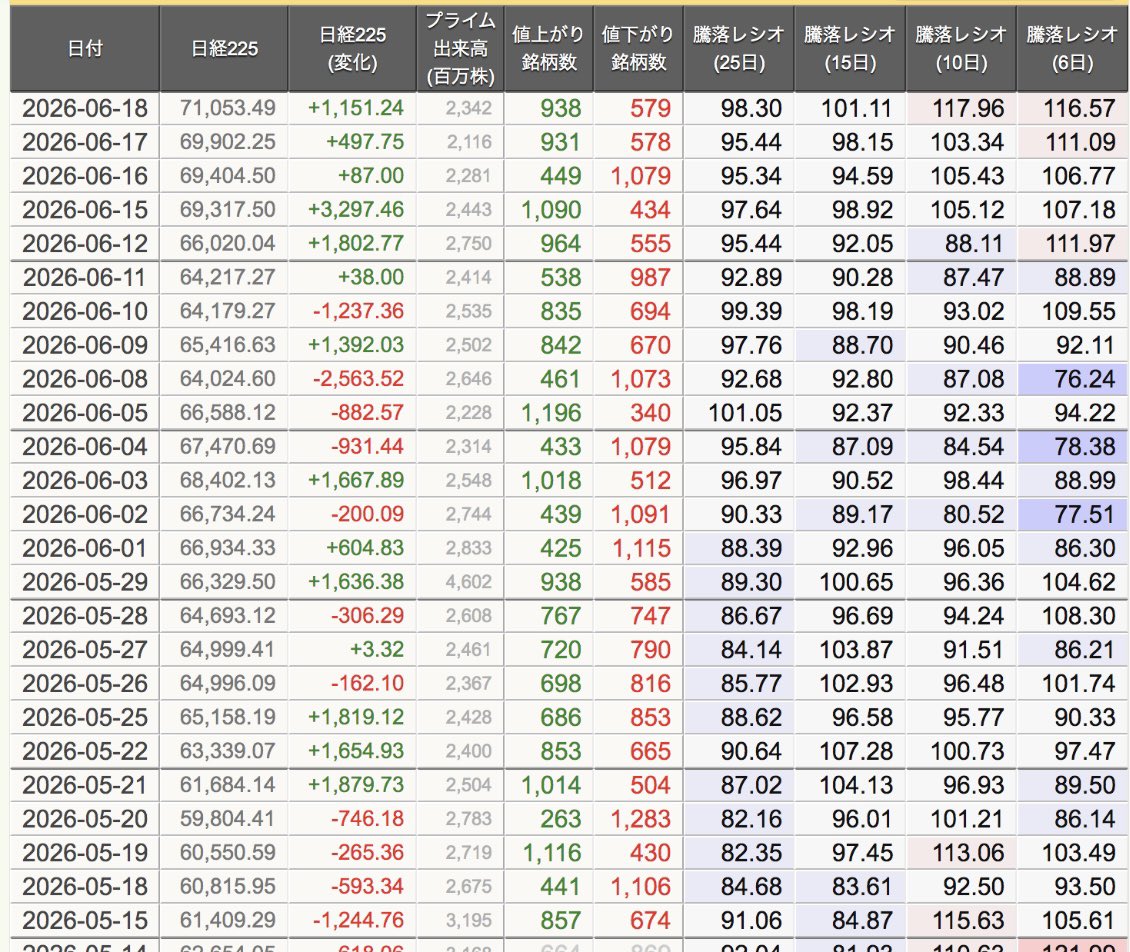Click the 10-day ratio 117.96

968,108
